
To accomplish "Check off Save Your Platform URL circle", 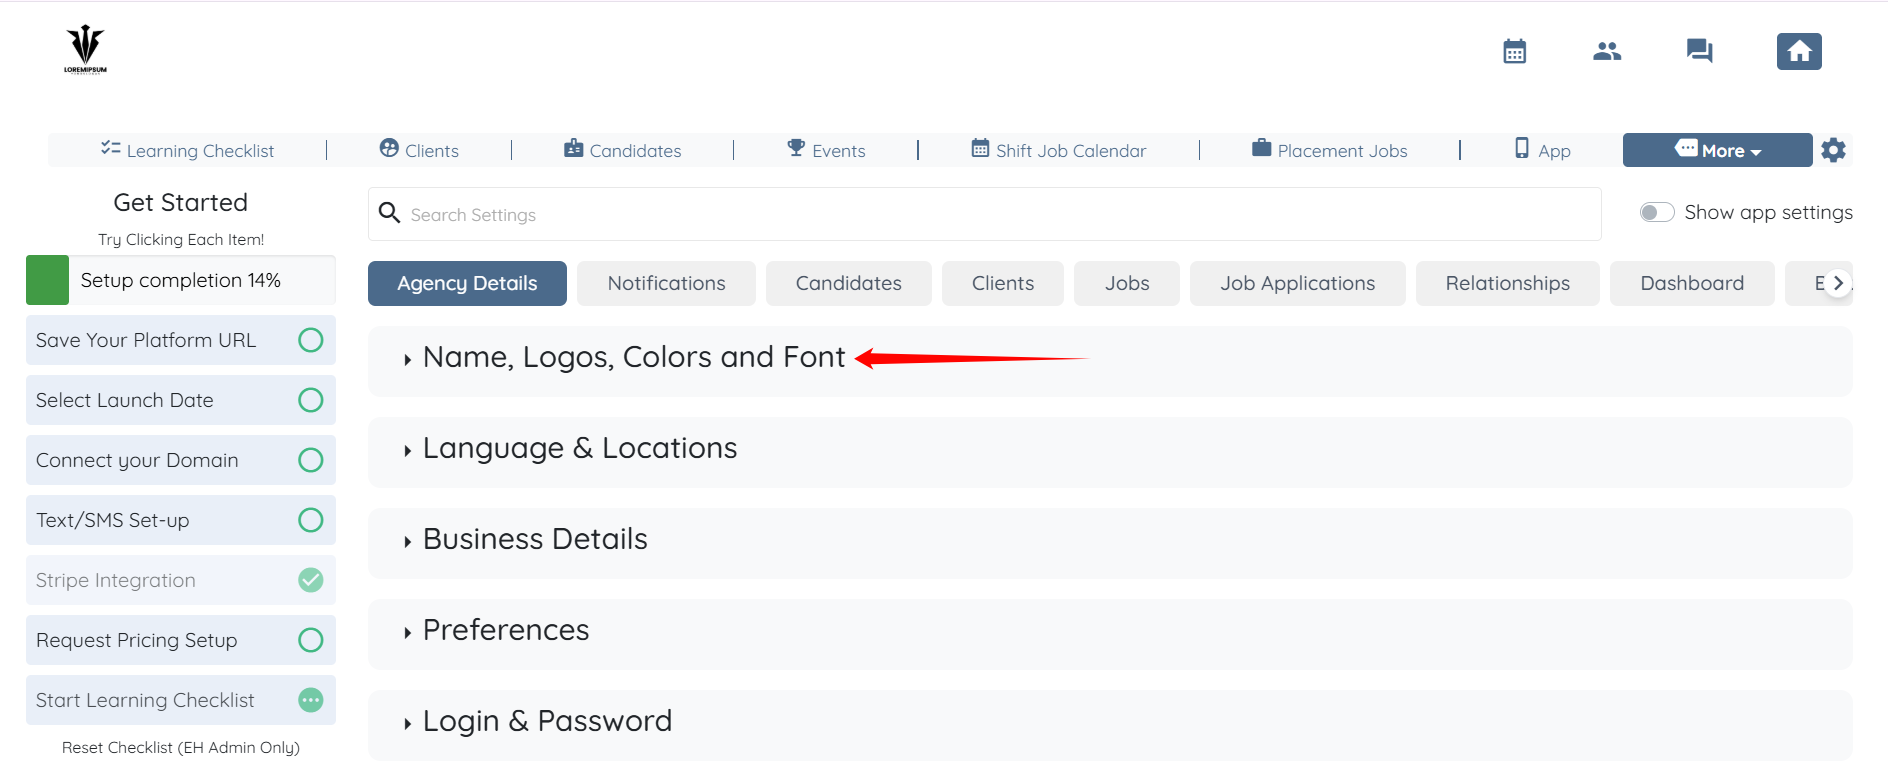I will click(x=311, y=340).
